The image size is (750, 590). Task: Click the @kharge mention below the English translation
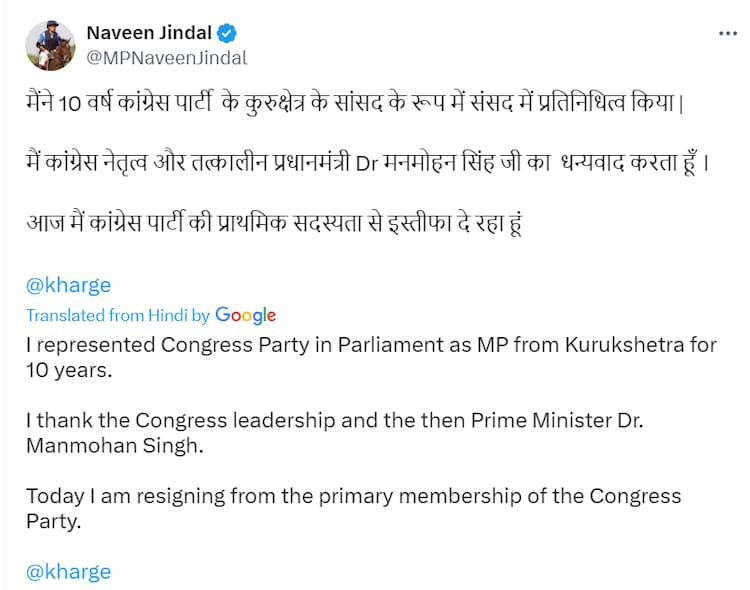pos(68,572)
